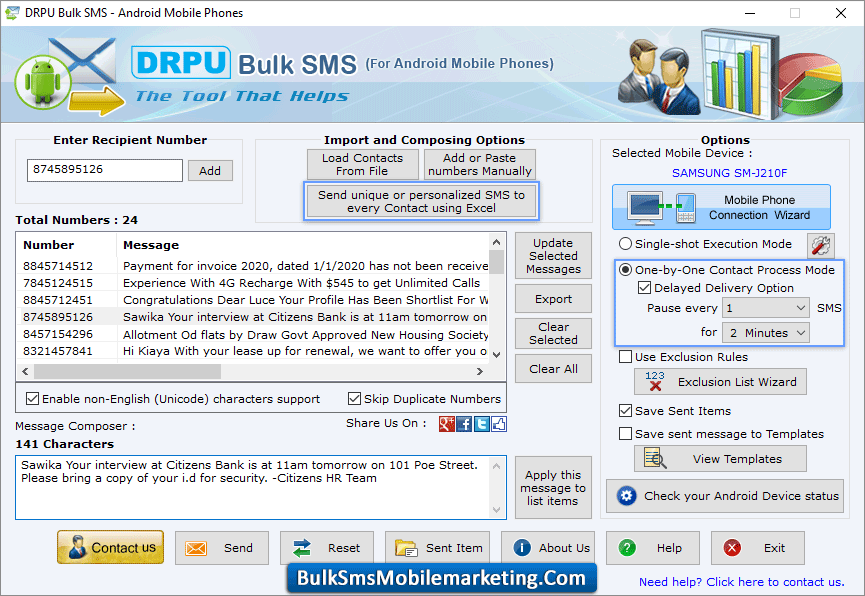Click the Sent Item folder icon
The width and height of the screenshot is (865, 596).
click(406, 548)
